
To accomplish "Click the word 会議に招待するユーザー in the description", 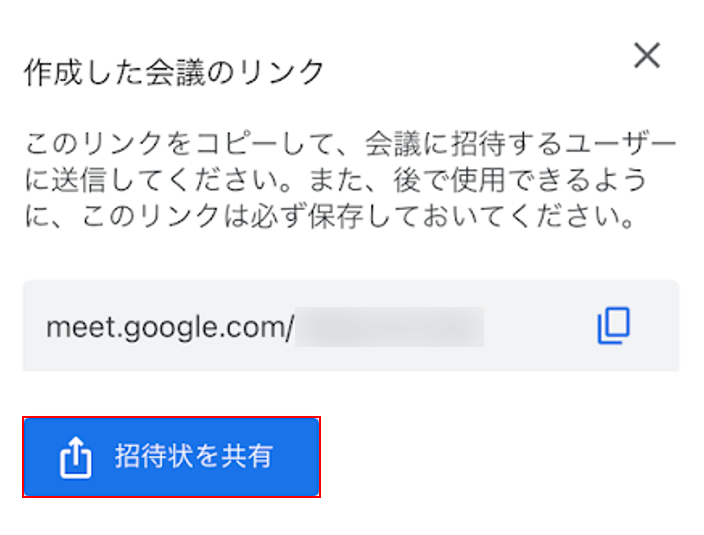I will pos(521,144).
